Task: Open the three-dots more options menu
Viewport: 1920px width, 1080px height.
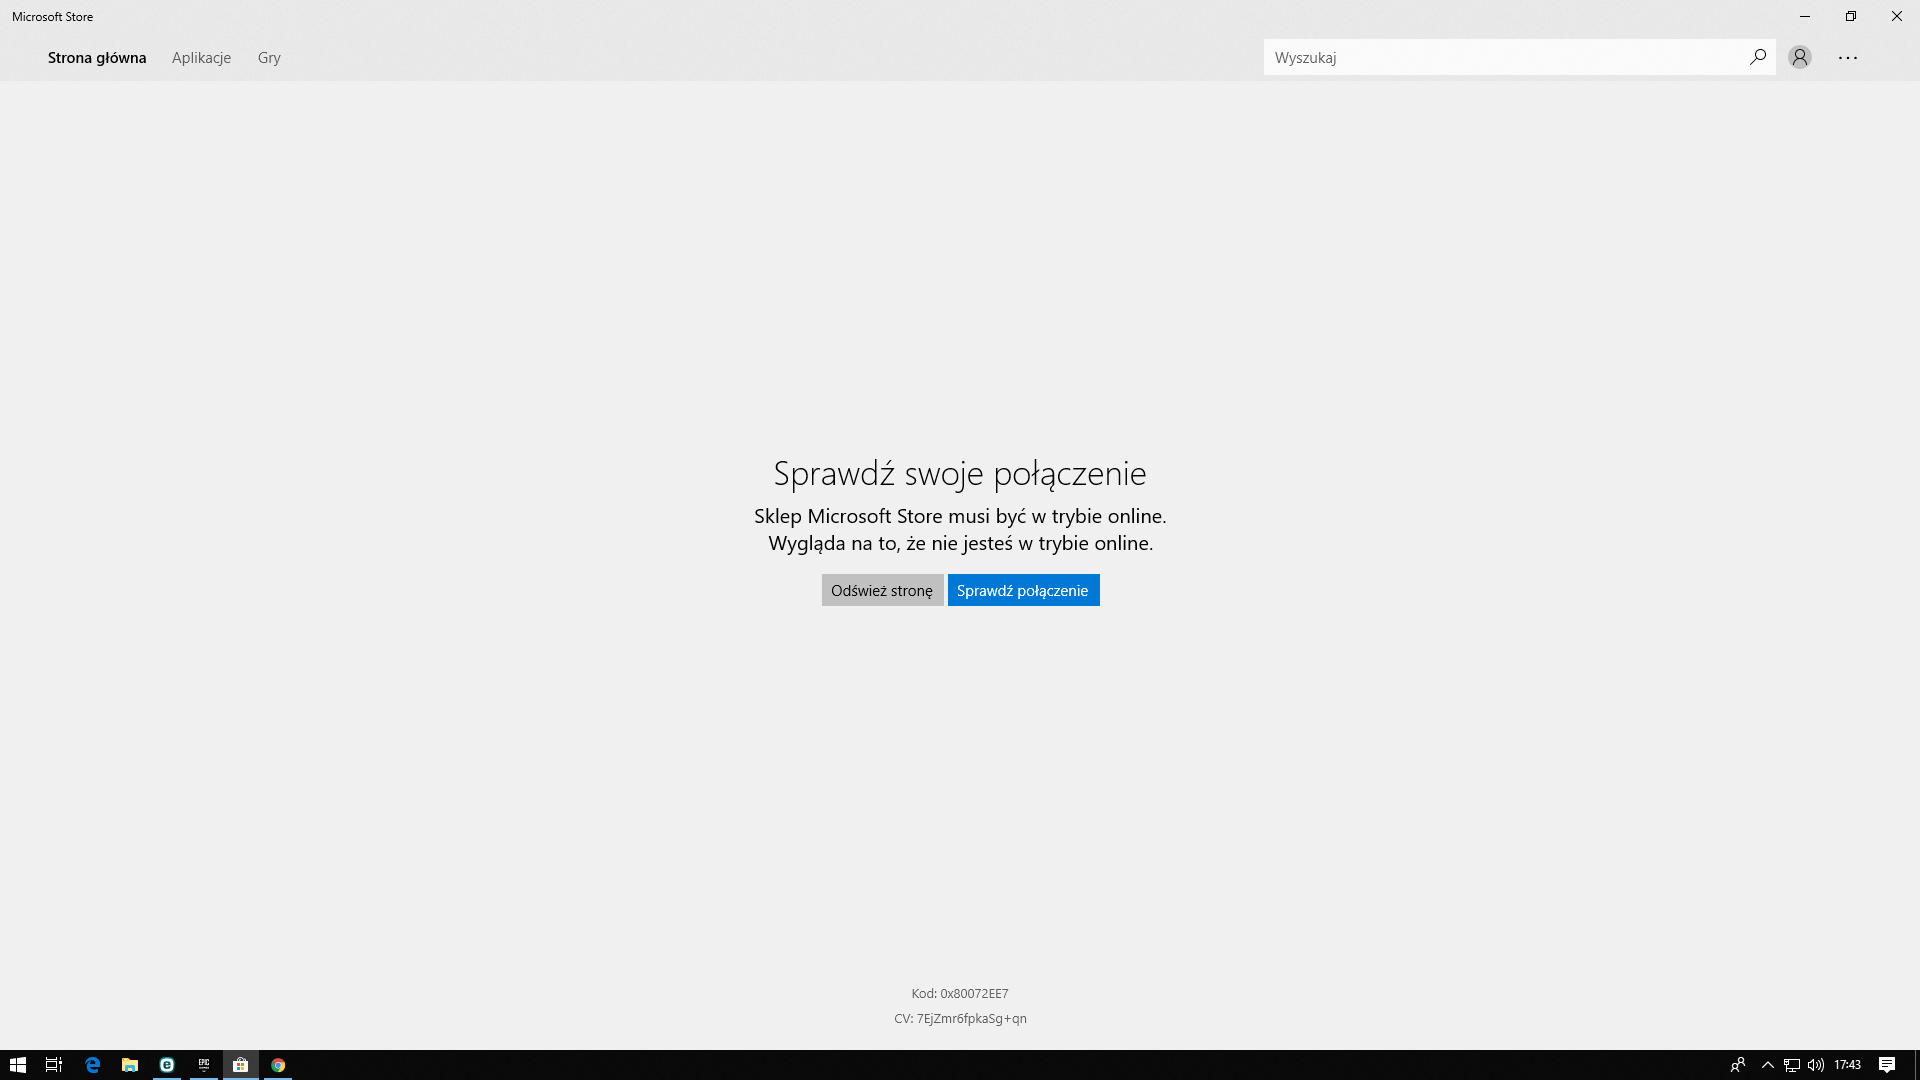Action: [x=1848, y=57]
